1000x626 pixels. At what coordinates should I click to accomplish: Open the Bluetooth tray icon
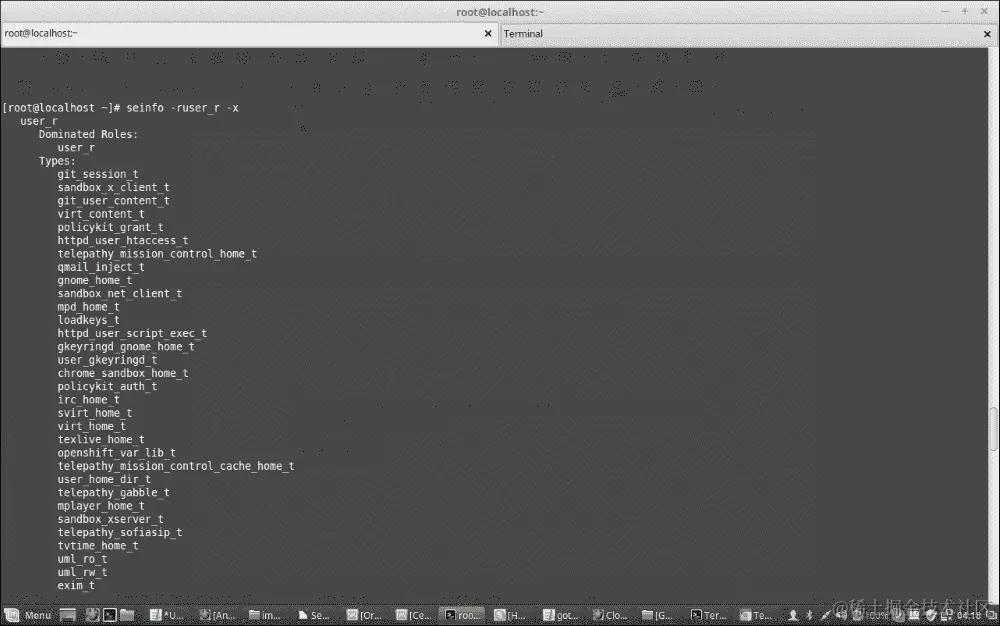[x=809, y=615]
